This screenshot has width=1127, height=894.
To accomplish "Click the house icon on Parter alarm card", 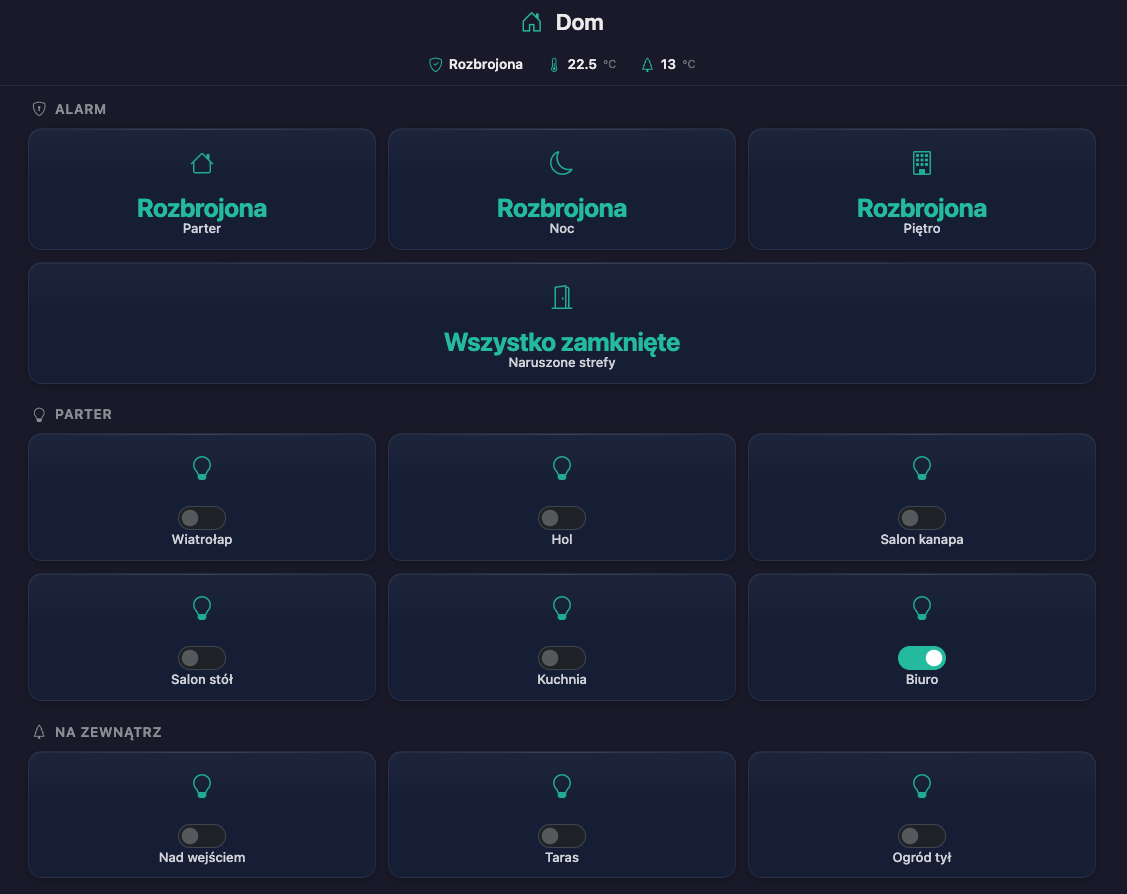I will [202, 163].
